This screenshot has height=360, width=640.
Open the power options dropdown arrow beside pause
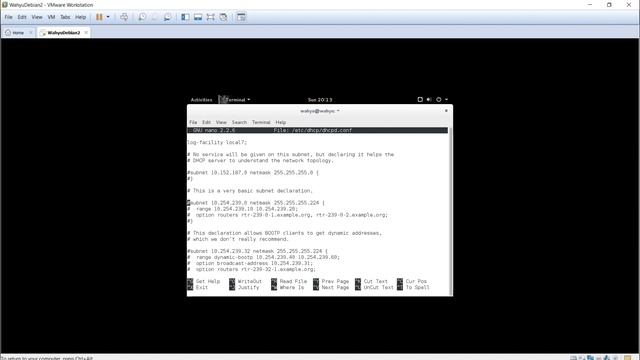point(108,17)
